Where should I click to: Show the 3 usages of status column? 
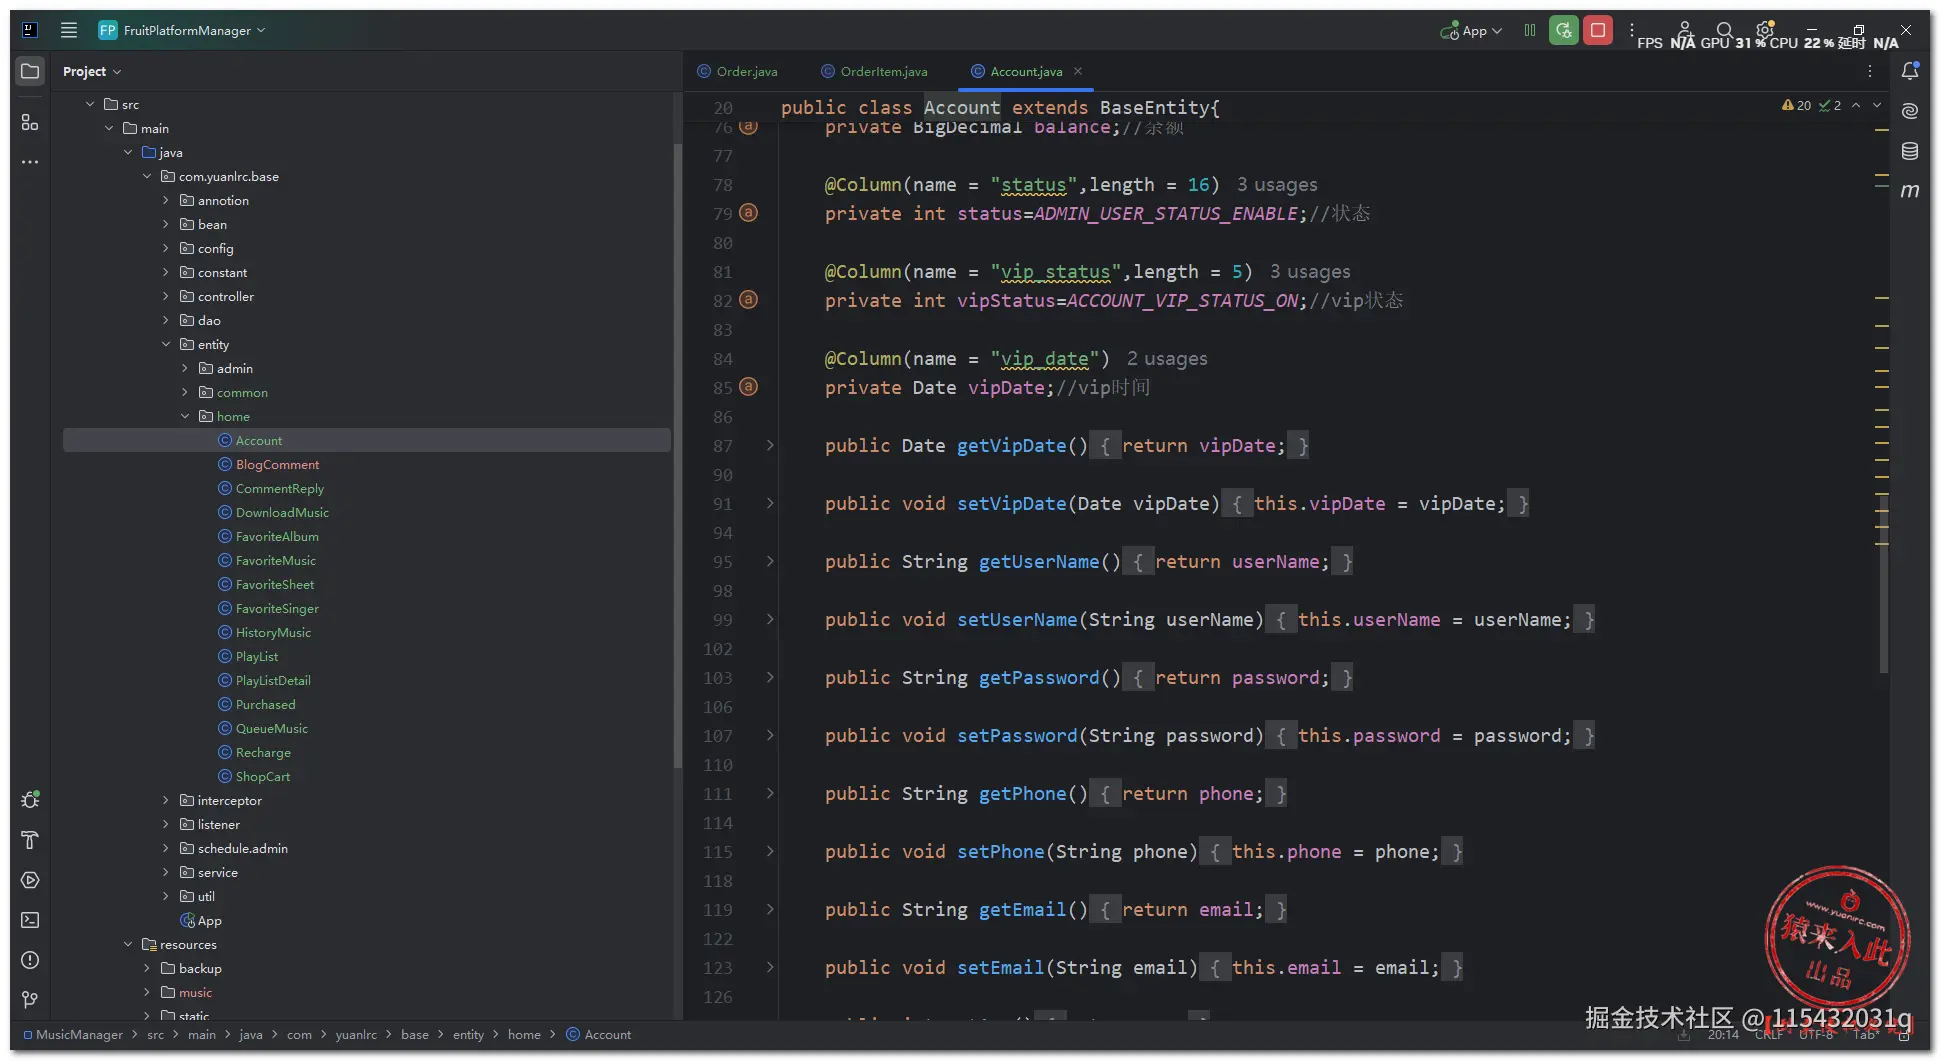coord(1277,184)
